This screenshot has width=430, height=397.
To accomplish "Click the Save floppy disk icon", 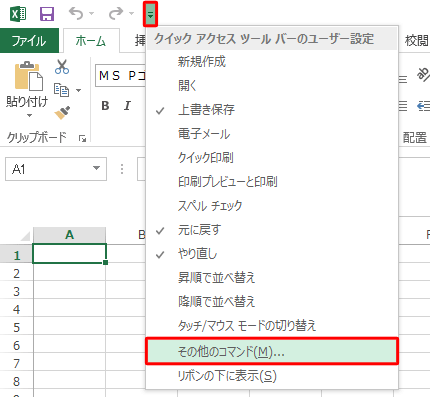I will point(47,14).
